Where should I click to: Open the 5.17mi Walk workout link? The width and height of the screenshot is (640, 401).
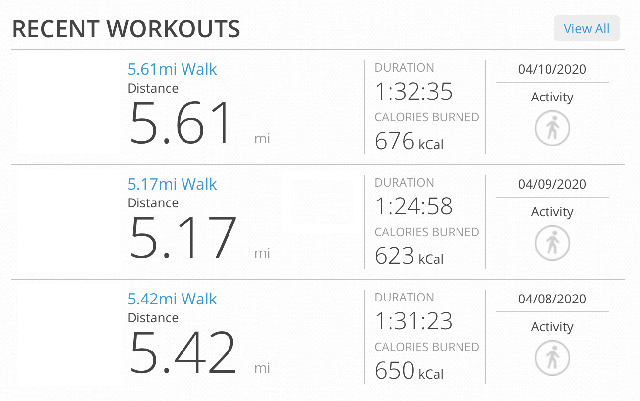click(x=172, y=184)
